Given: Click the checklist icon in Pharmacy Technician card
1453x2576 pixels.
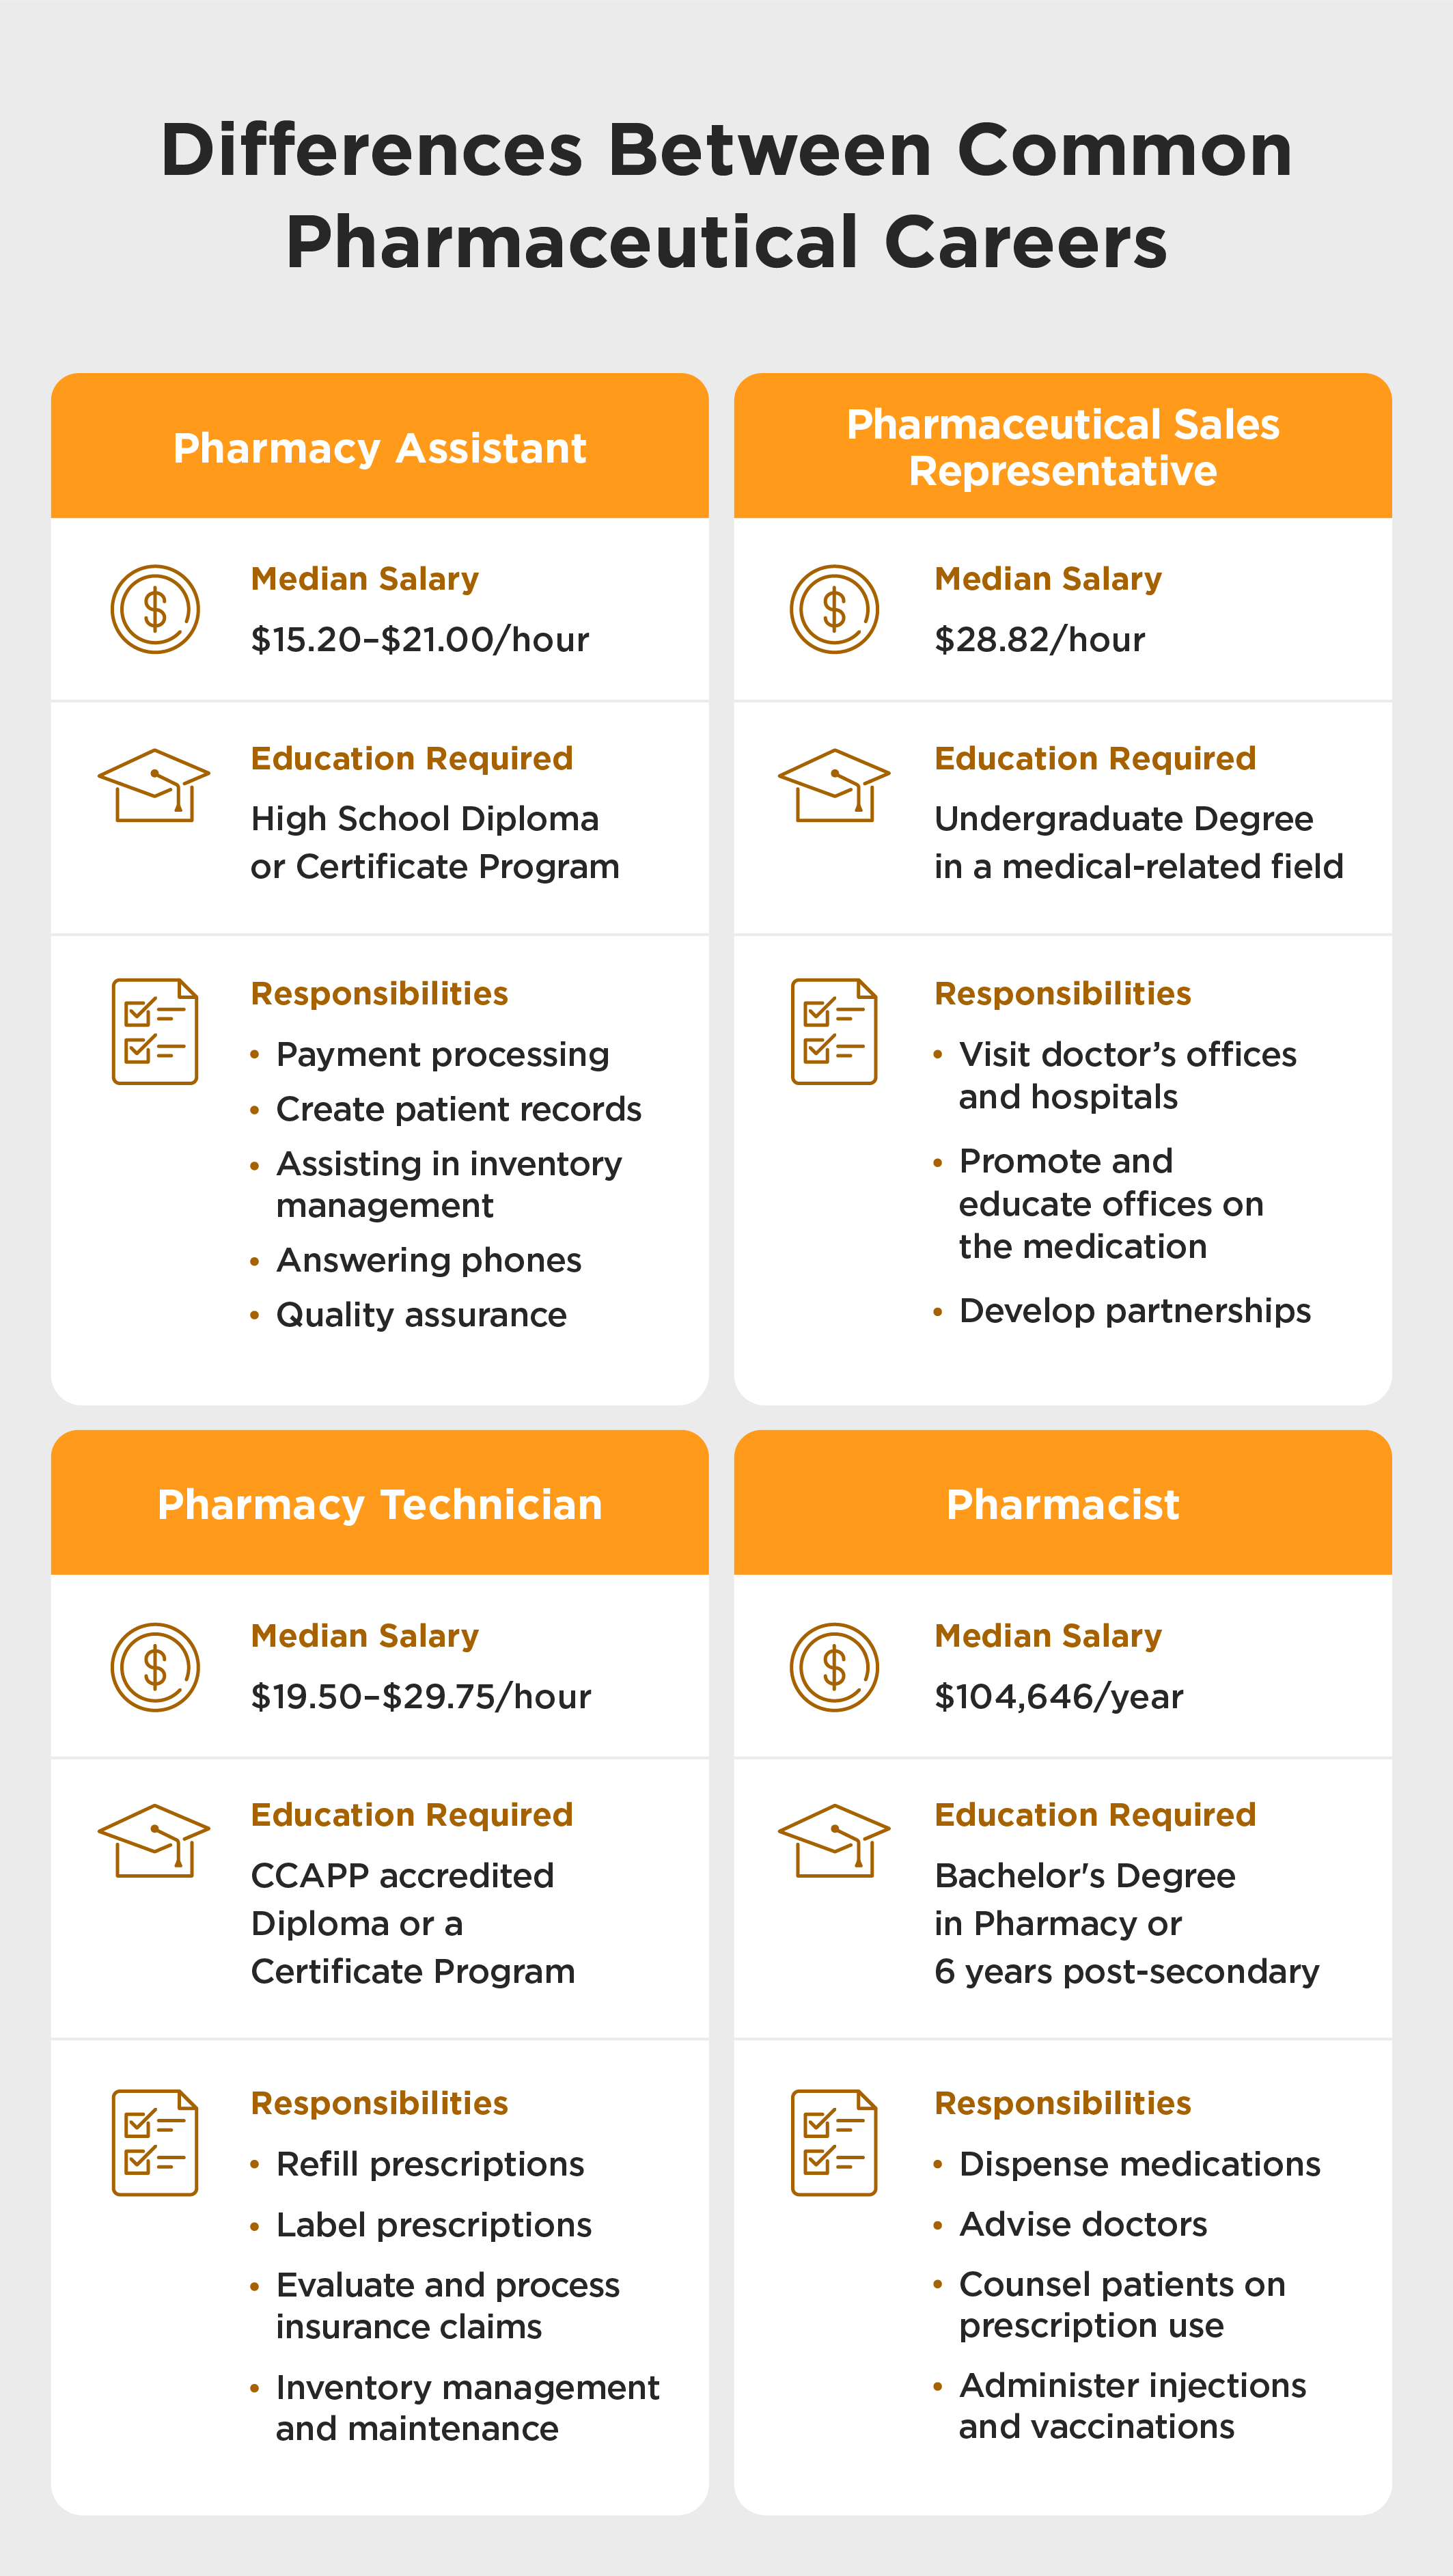Looking at the screenshot, I should pyautogui.click(x=155, y=2142).
